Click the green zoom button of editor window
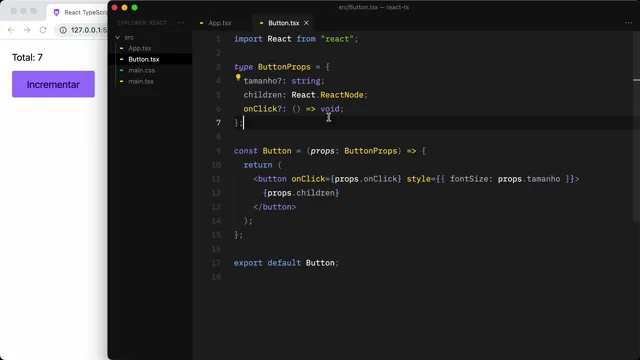The height and width of the screenshot is (360, 640). pyautogui.click(x=134, y=7)
